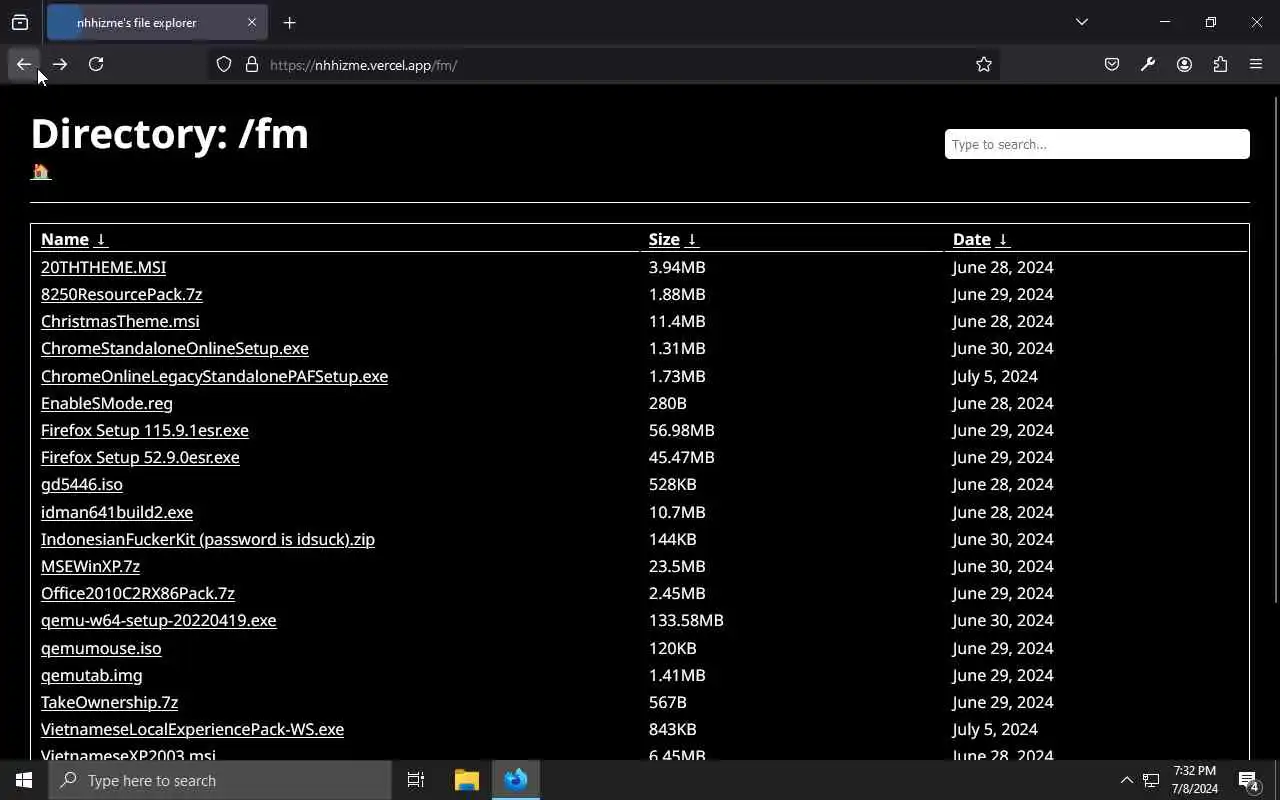Open ChromeOnlineLegacyStandalonePAFSetup.exe link

coord(214,376)
